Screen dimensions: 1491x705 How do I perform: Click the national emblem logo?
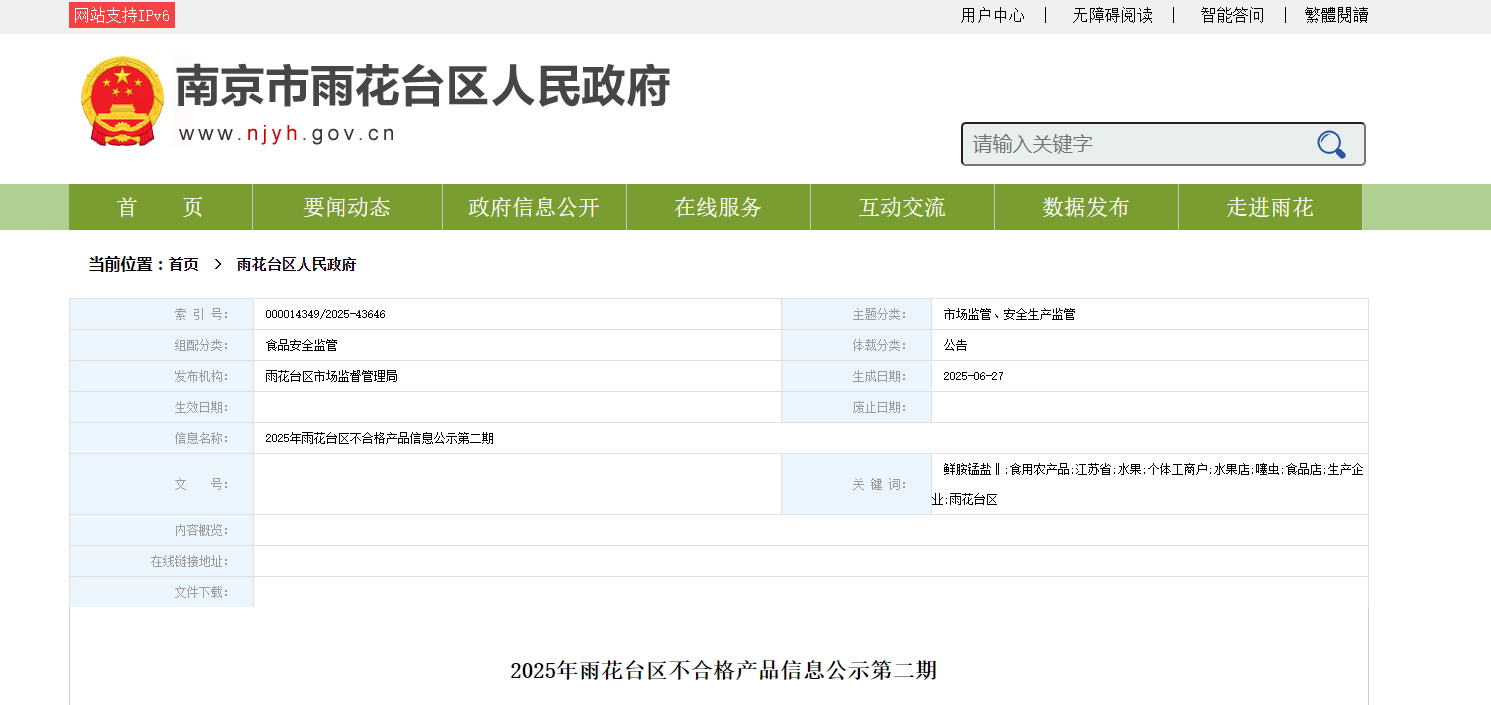[122, 101]
